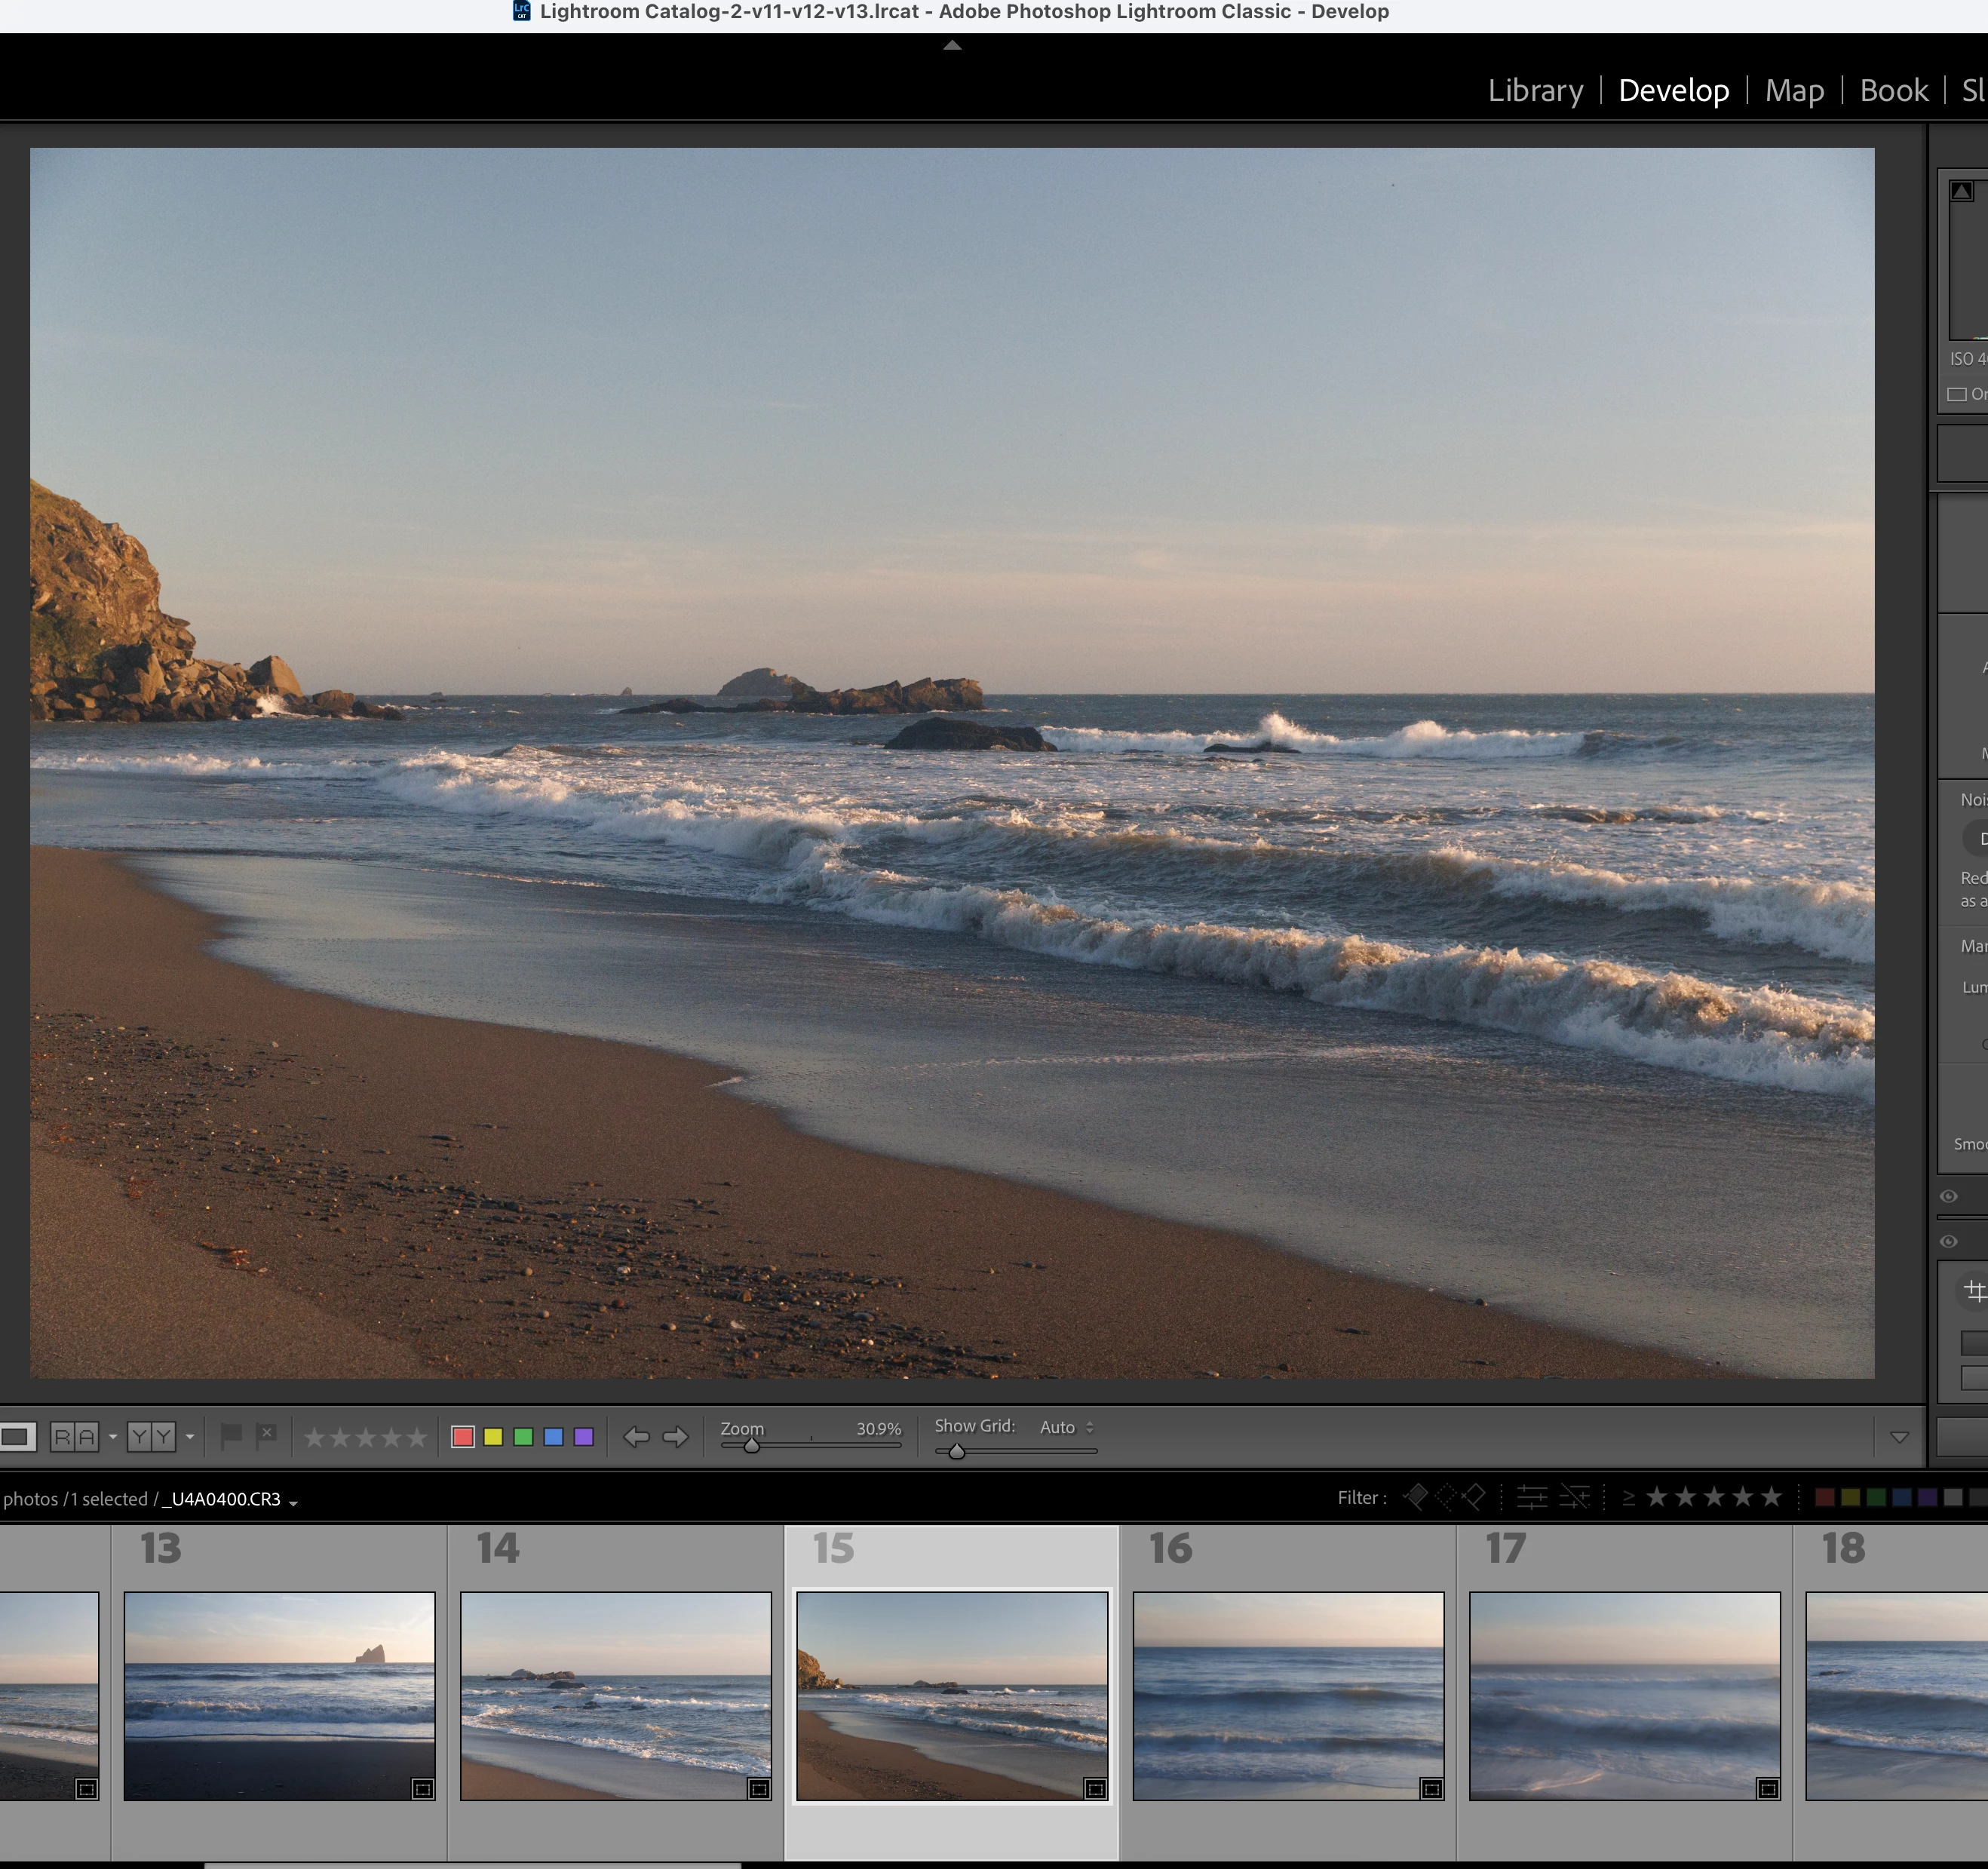Switch to the Map module

point(1794,90)
